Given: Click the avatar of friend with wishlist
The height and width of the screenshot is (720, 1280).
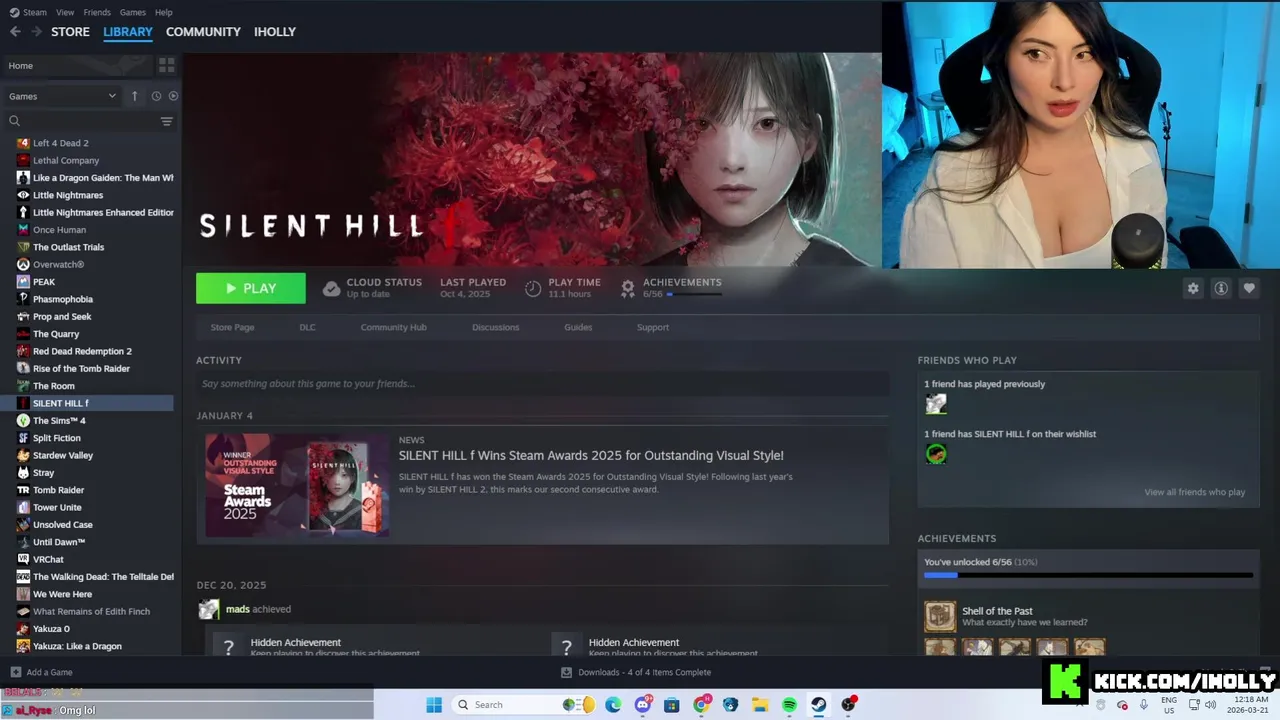Looking at the screenshot, I should 936,454.
